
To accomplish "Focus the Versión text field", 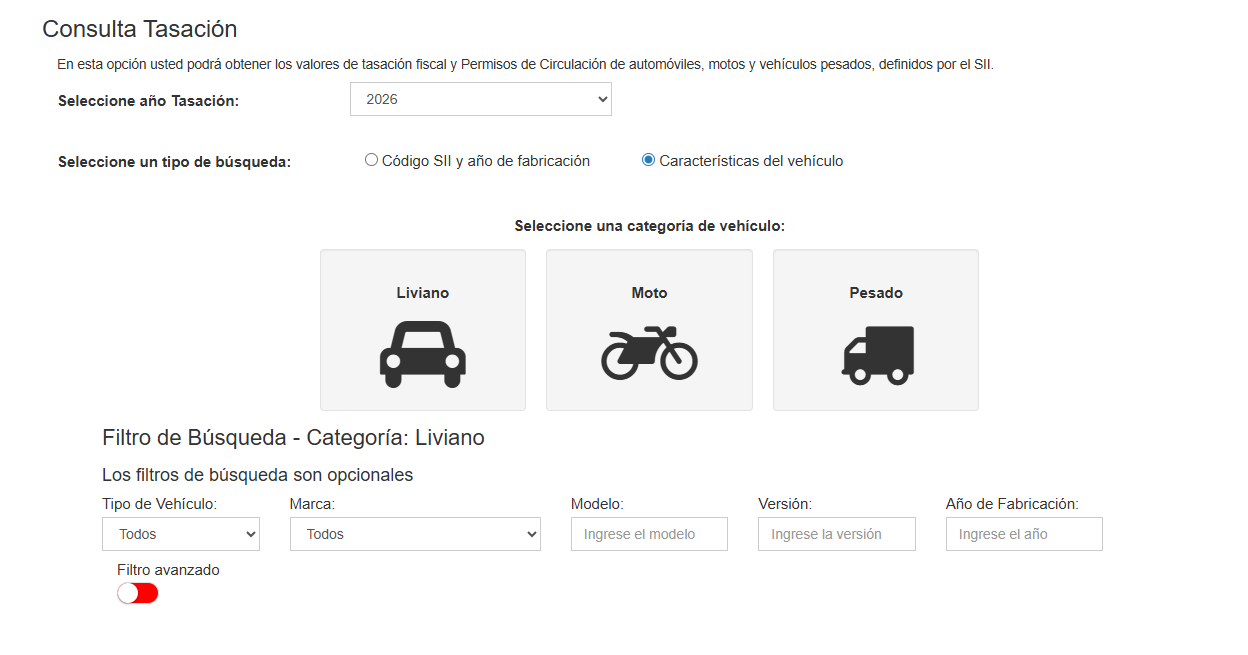I will point(836,534).
